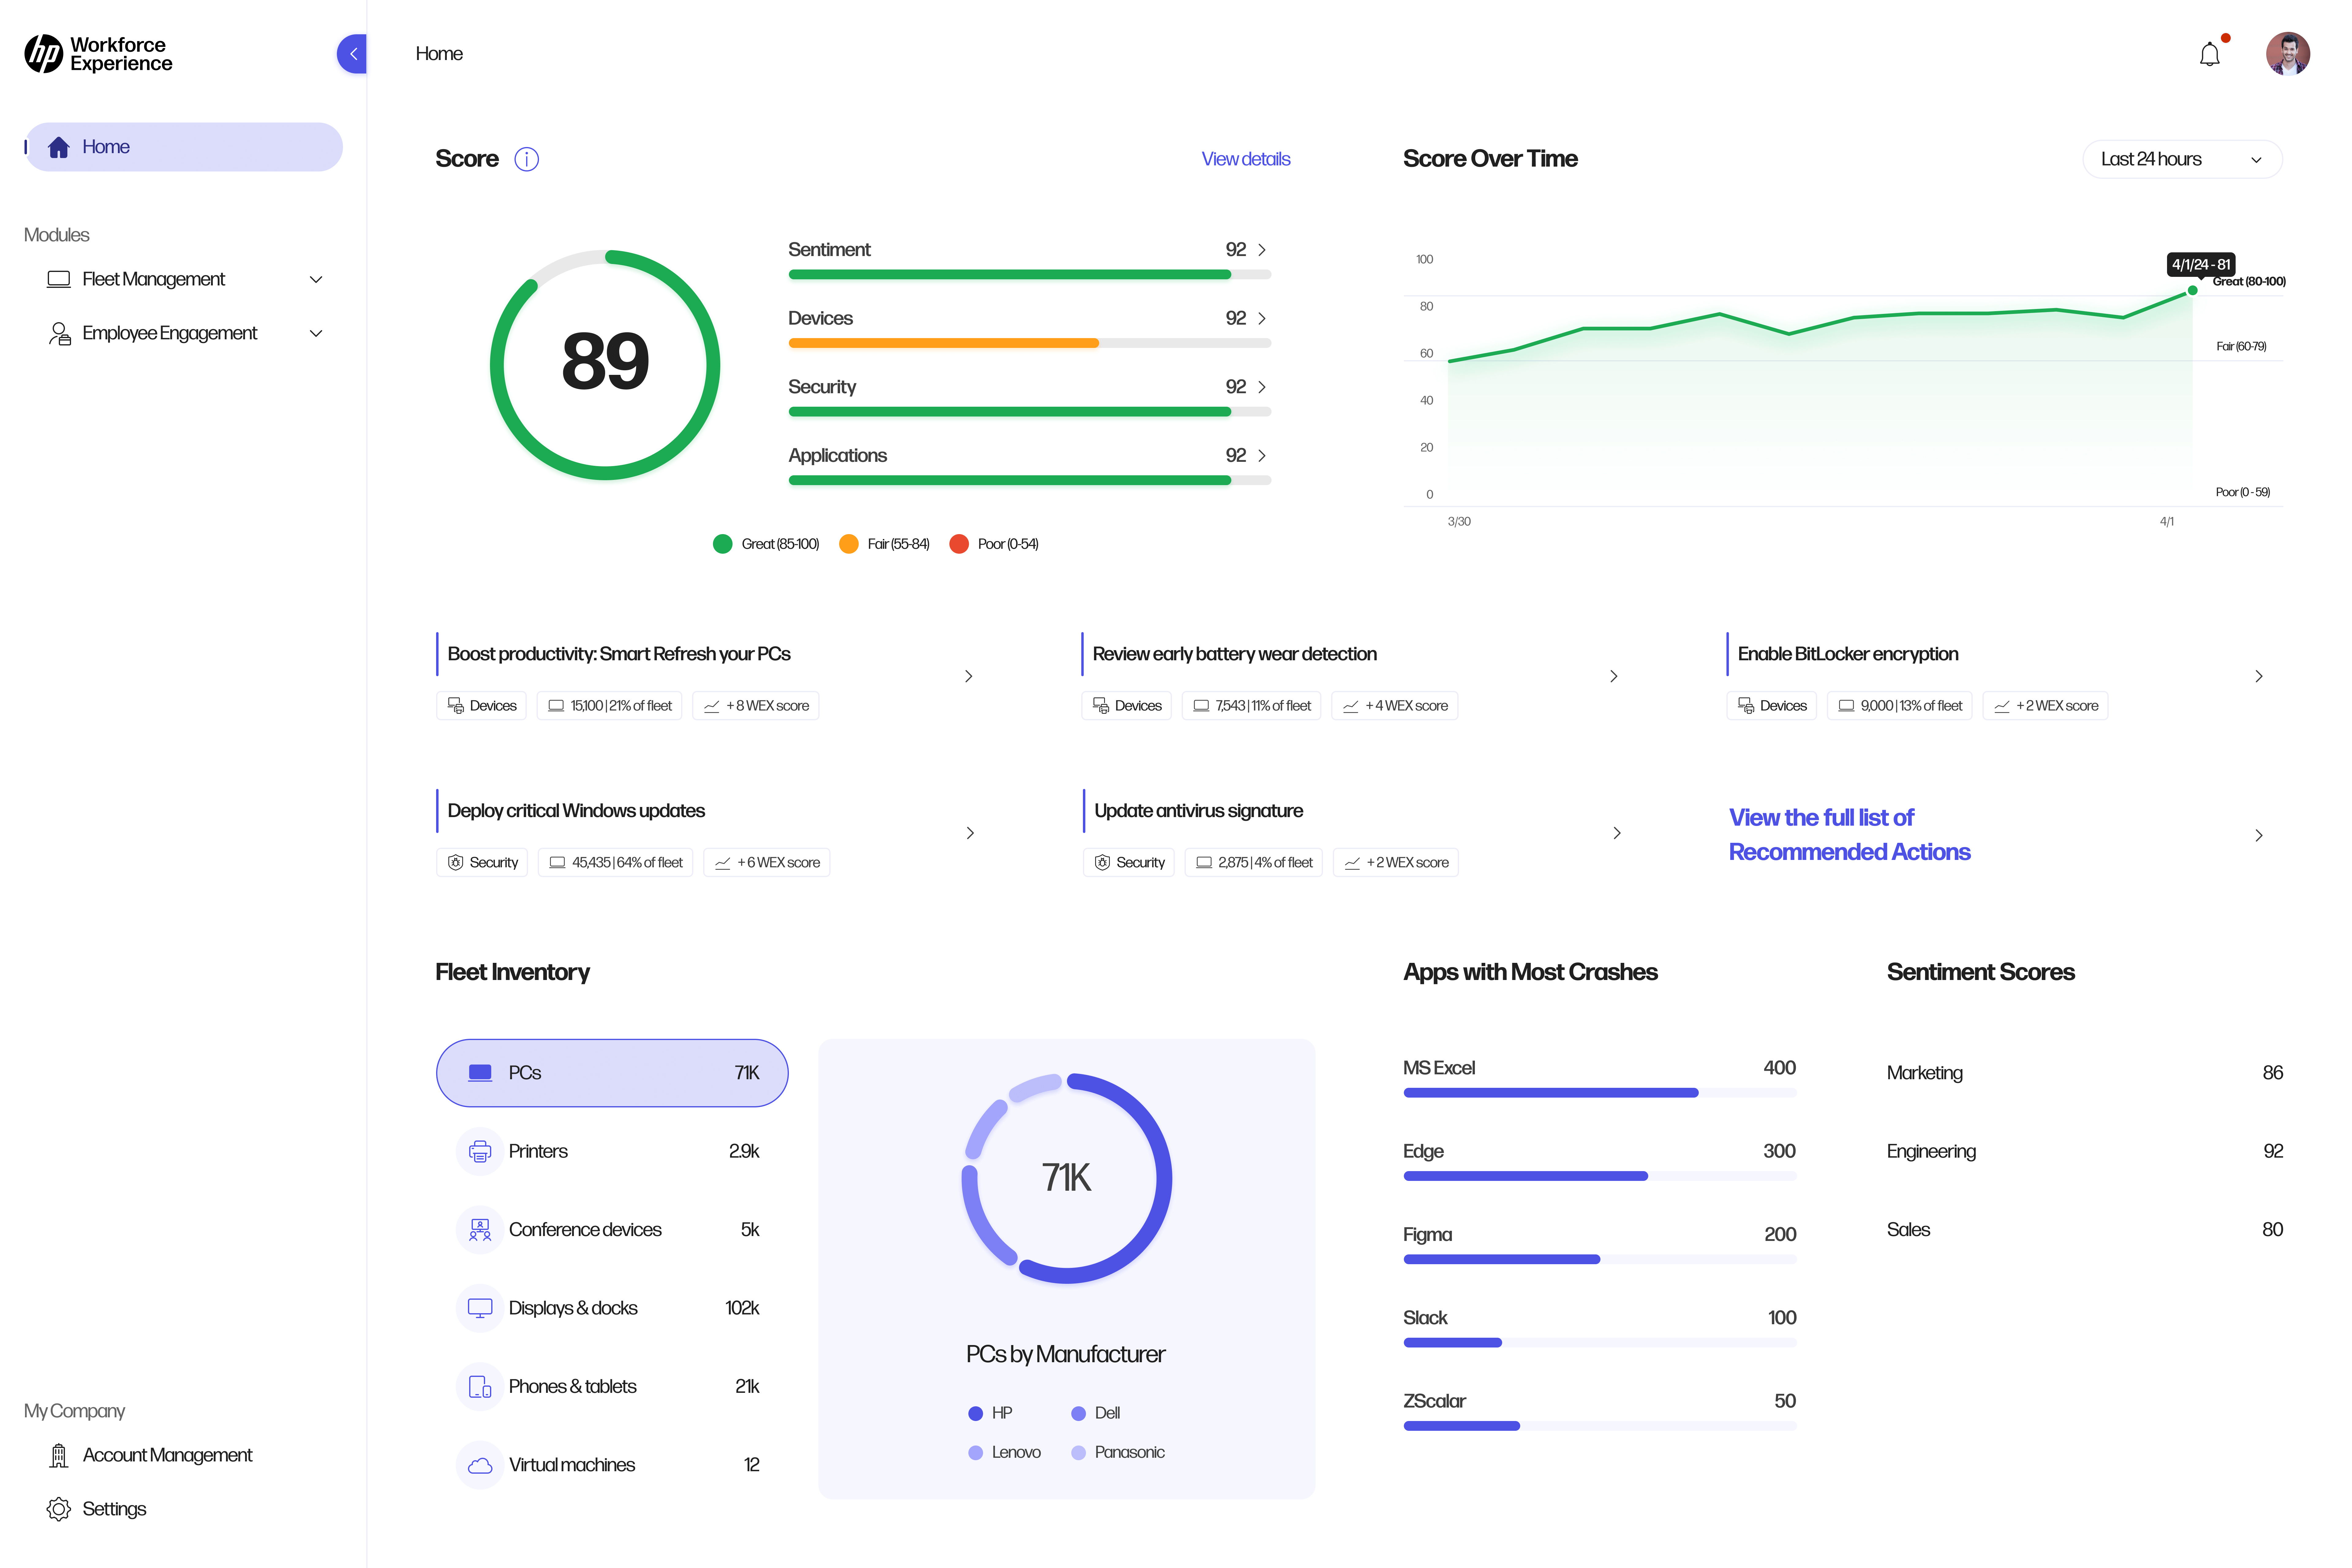The height and width of the screenshot is (1568, 2352).
Task: Click the Fair (55-84) orange legend dot
Action: 849,544
